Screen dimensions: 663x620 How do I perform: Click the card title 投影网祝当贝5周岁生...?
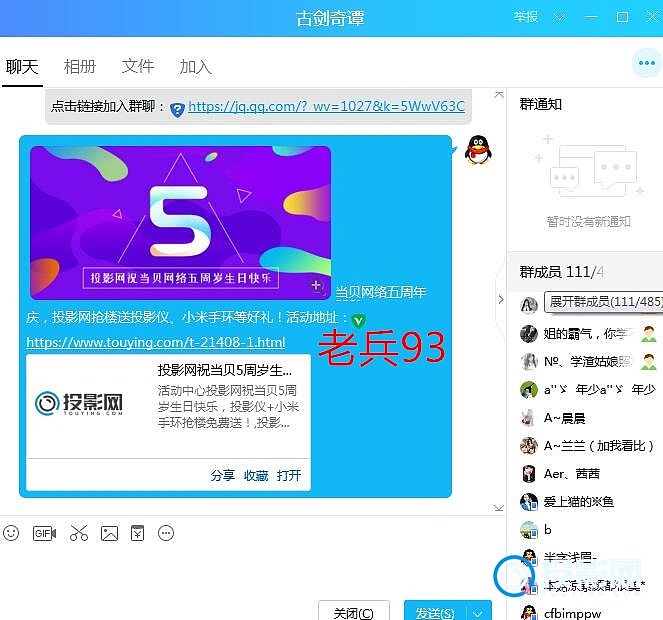click(x=225, y=370)
